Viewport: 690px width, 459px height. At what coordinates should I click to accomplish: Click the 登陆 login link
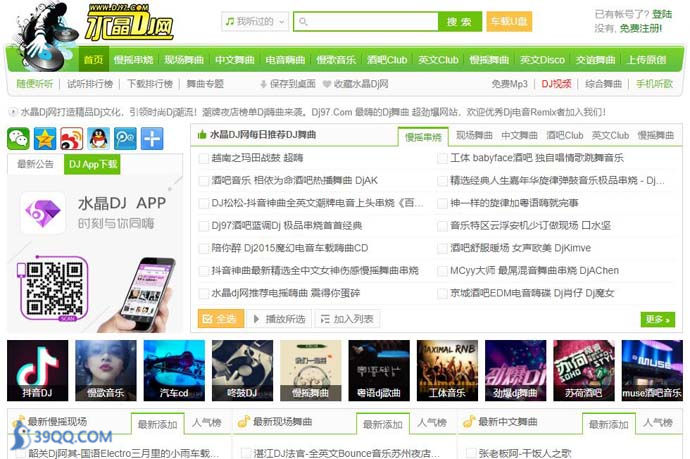[662, 14]
